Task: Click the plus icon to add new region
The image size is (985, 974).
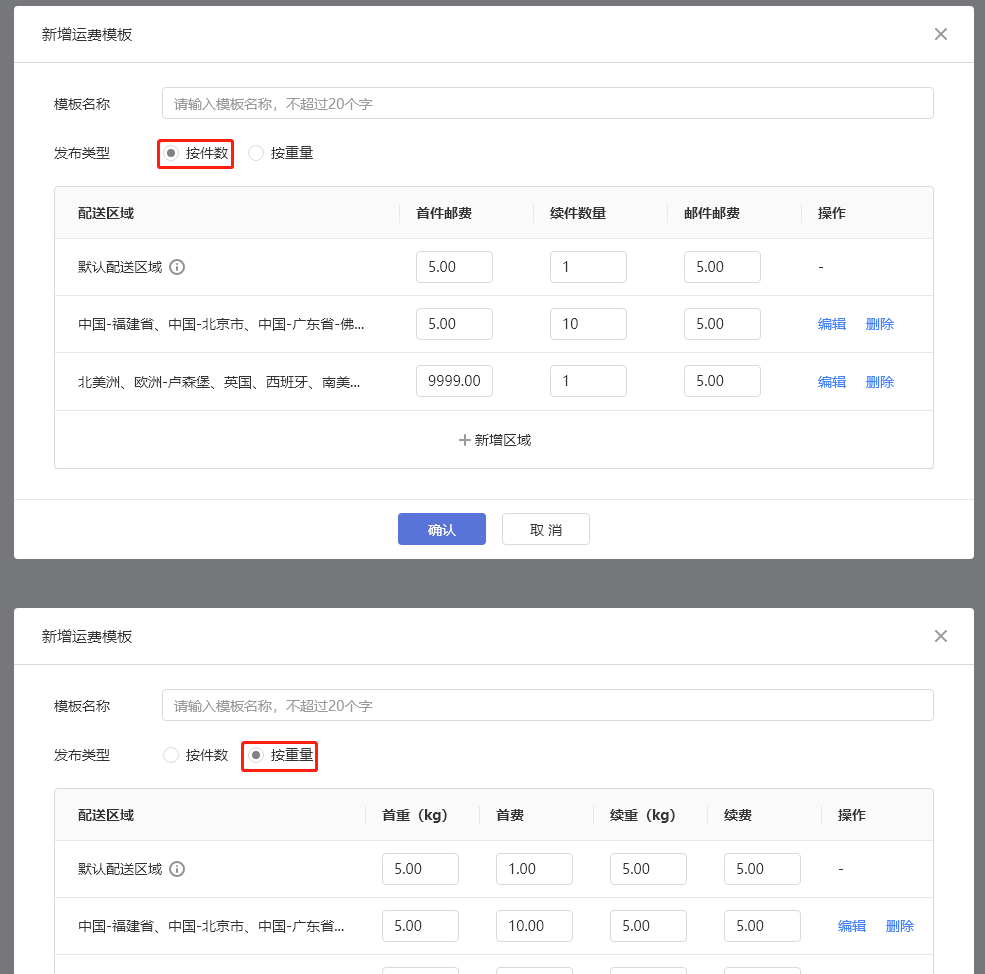Action: pos(464,440)
